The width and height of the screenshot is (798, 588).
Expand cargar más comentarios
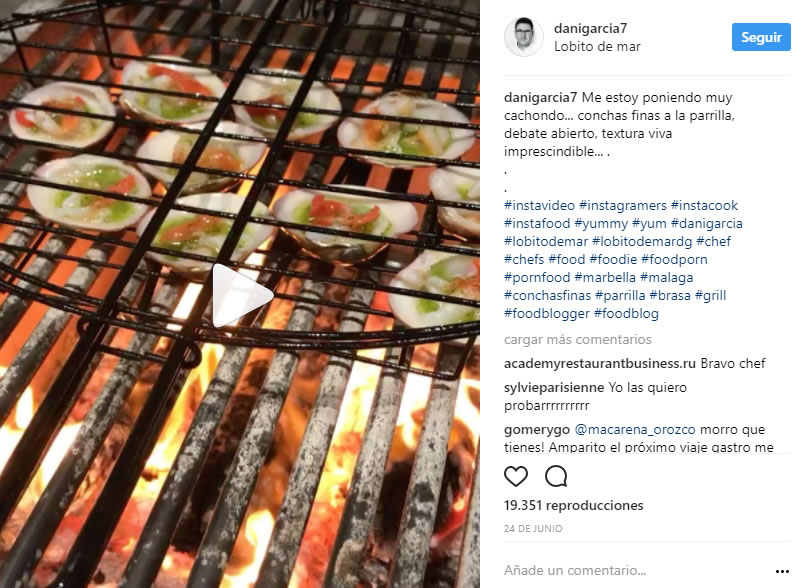578,340
